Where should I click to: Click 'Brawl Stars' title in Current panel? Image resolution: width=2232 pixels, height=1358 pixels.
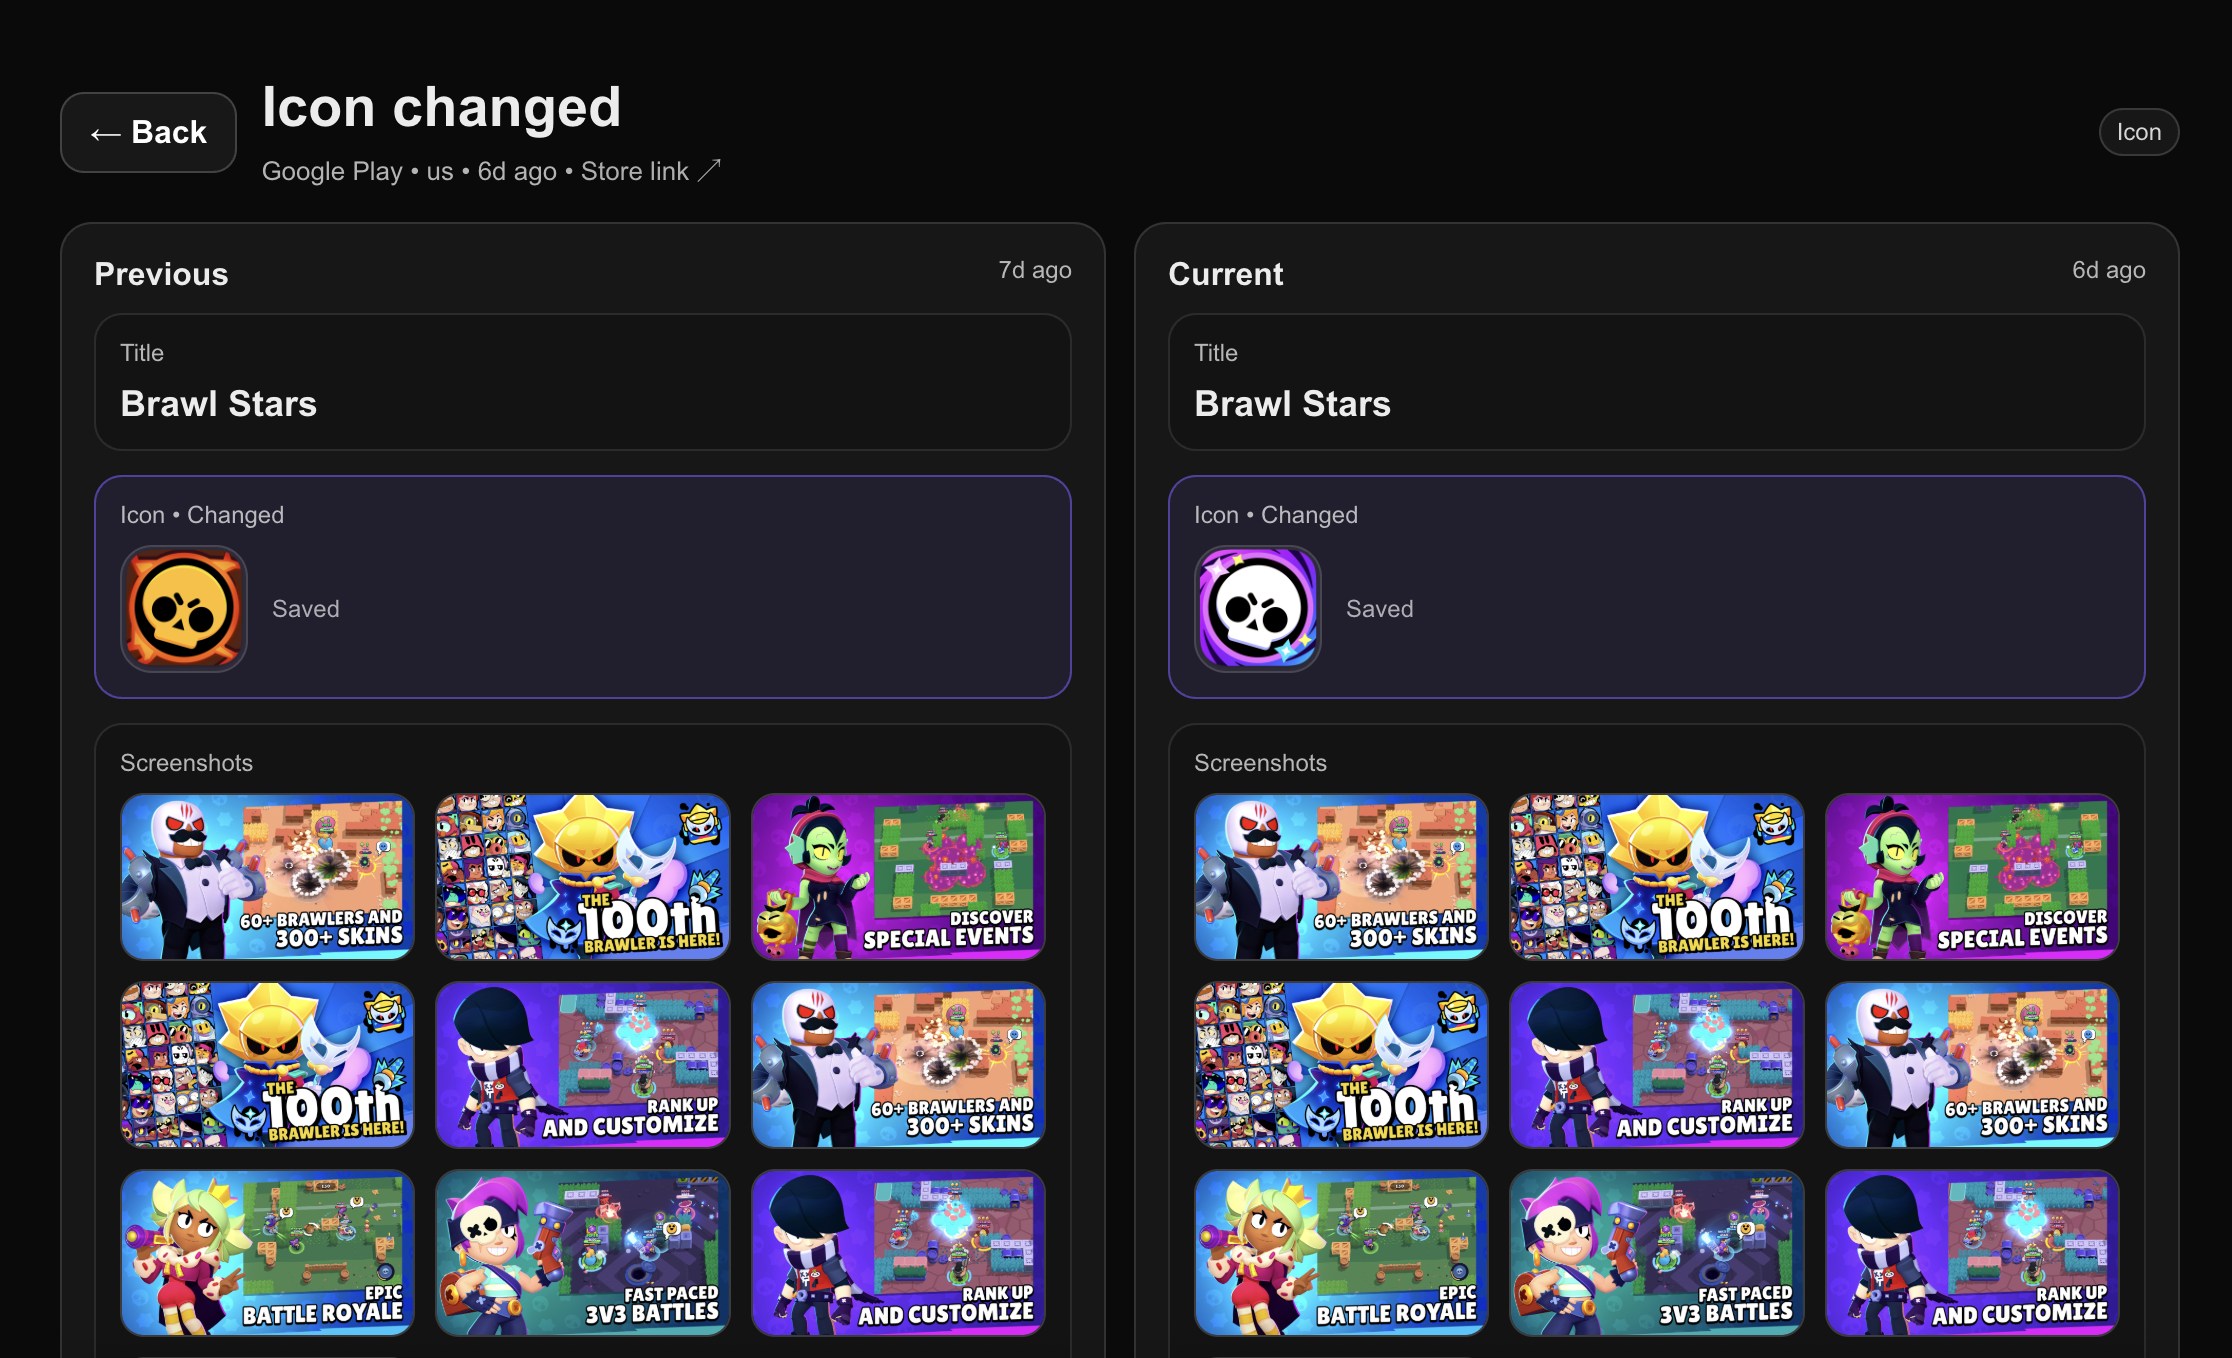pyautogui.click(x=1292, y=403)
